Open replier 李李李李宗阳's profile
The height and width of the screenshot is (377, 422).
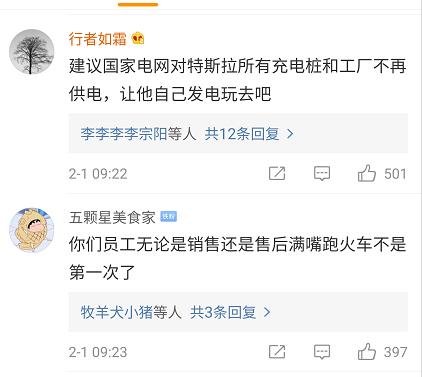coord(124,134)
